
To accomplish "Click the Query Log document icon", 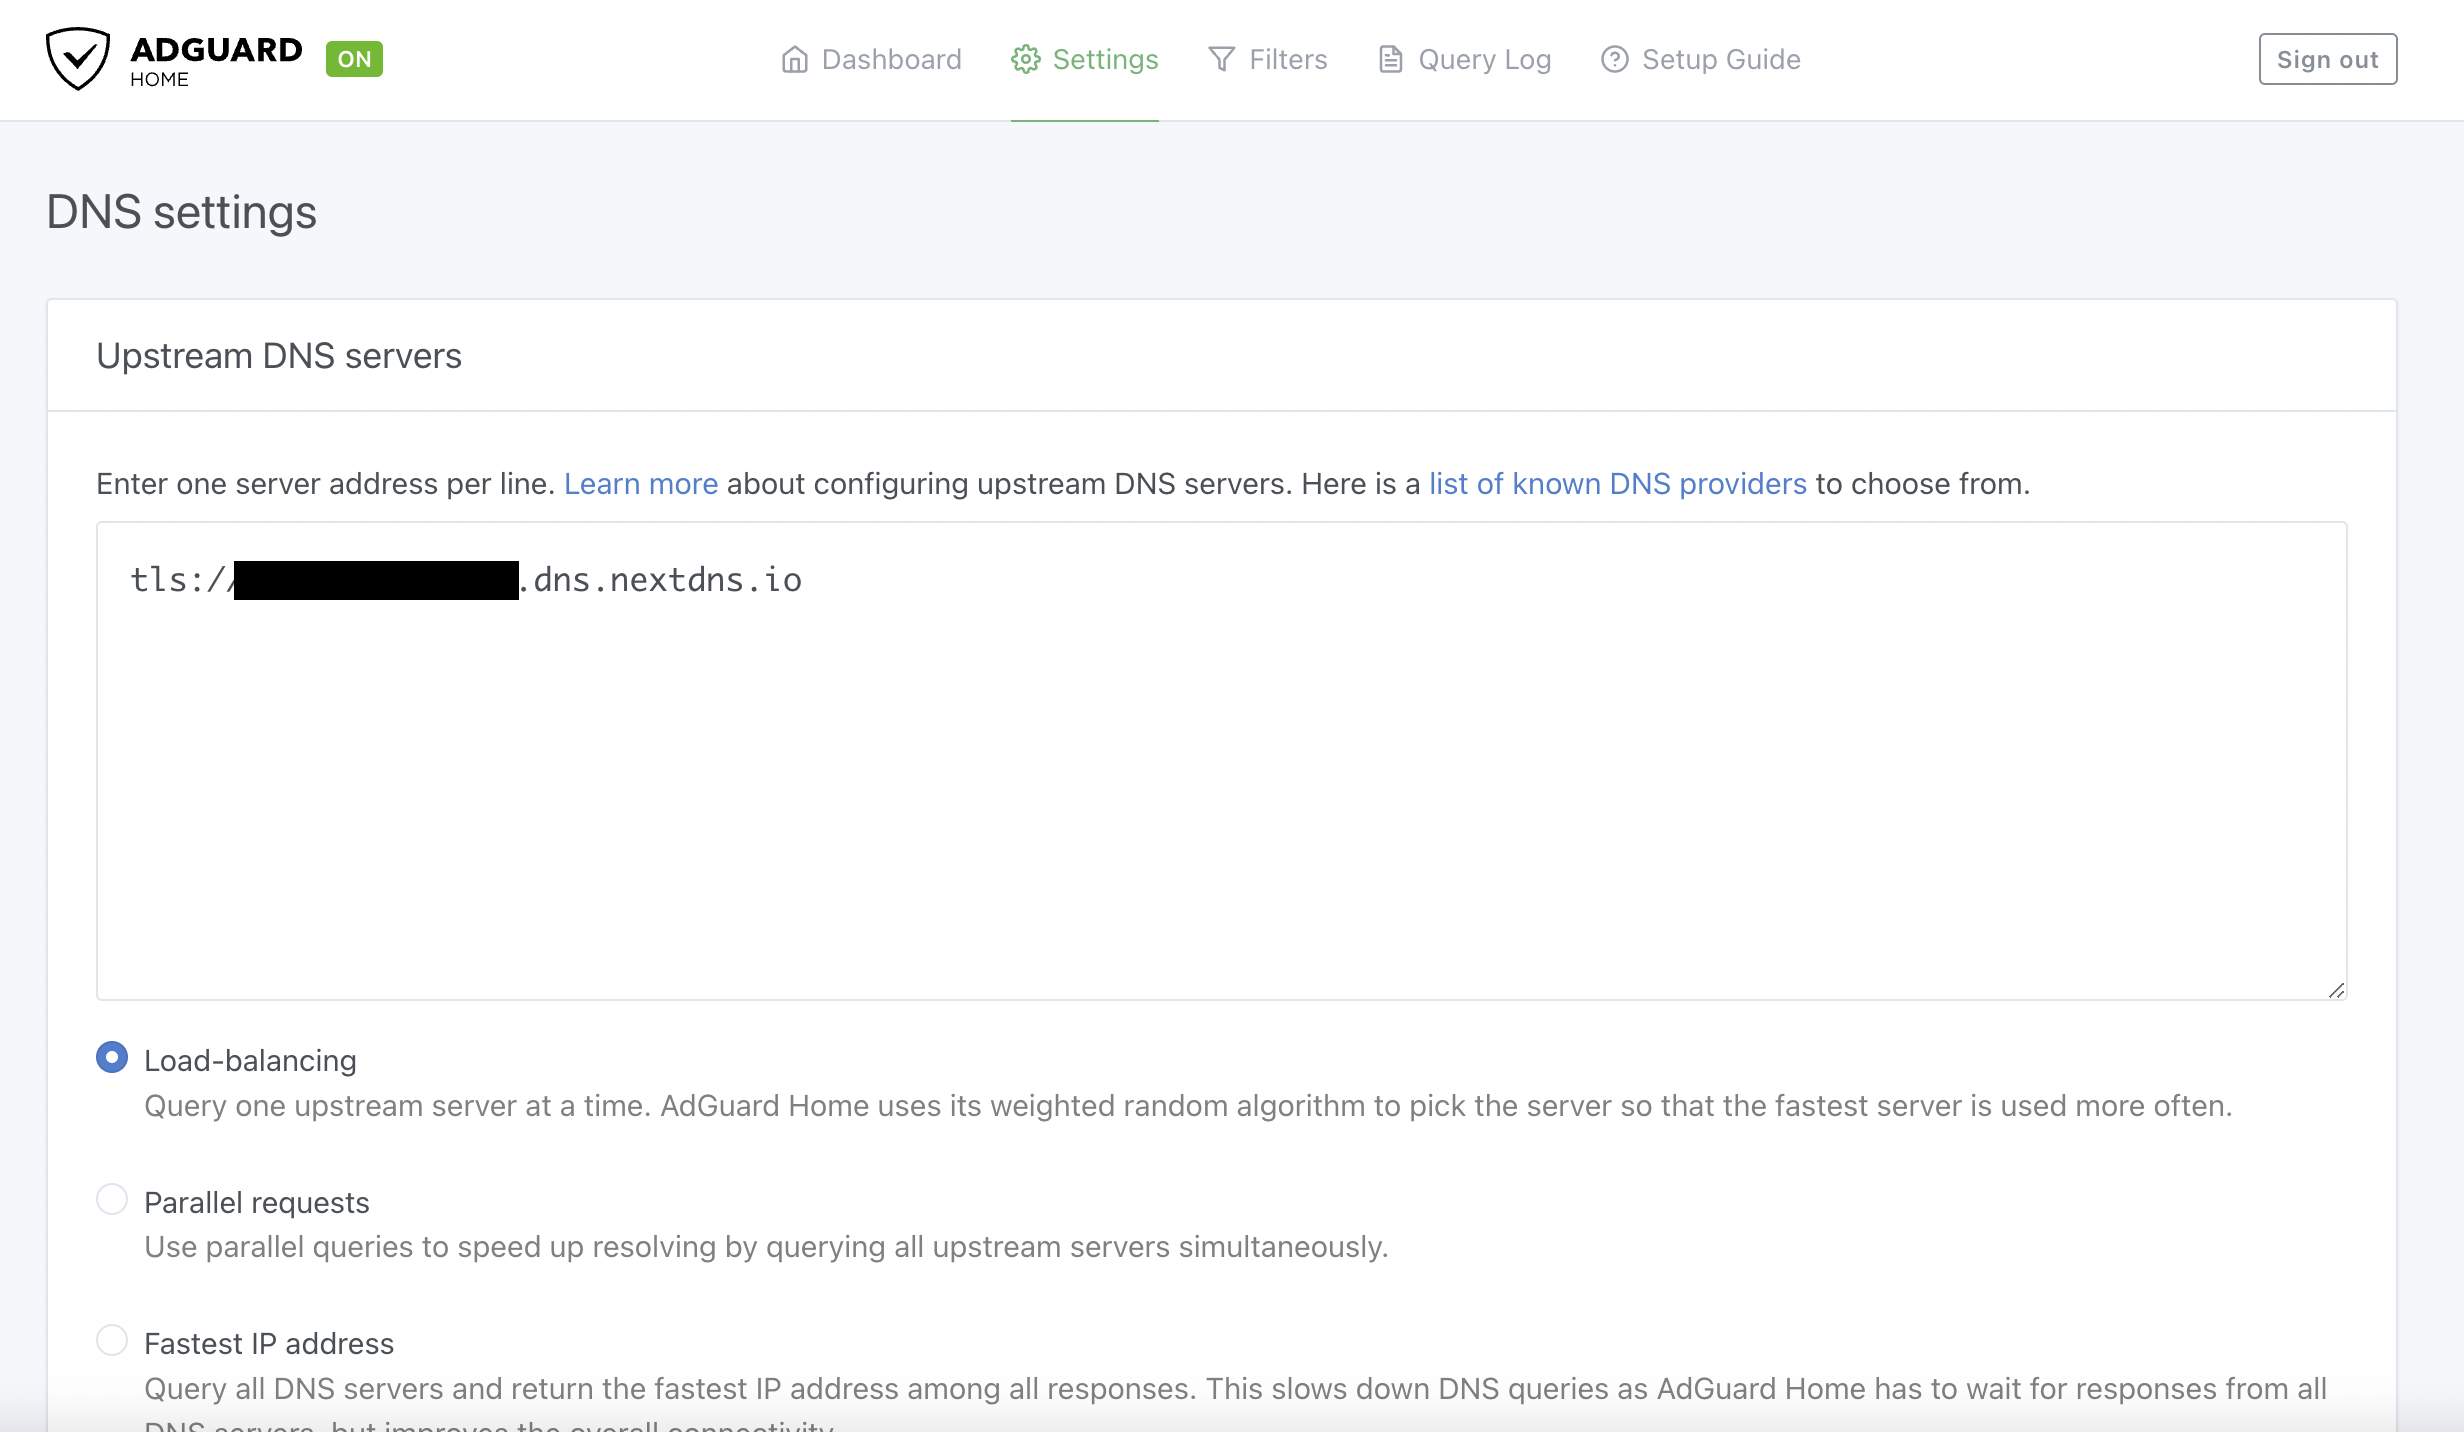I will [1390, 60].
